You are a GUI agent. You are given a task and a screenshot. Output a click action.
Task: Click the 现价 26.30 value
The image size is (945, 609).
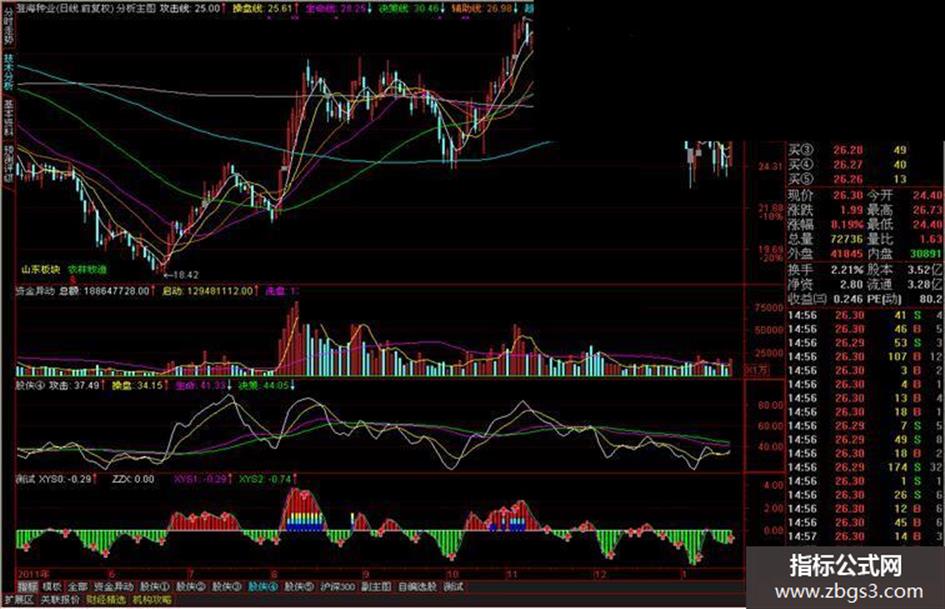click(847, 195)
